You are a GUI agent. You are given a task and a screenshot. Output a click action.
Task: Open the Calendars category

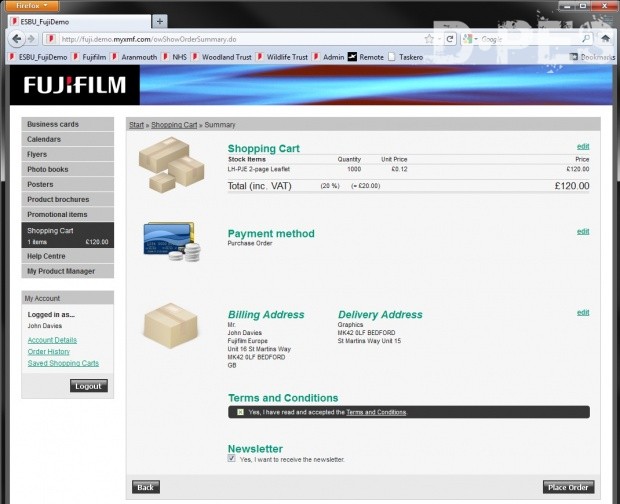tap(68, 139)
